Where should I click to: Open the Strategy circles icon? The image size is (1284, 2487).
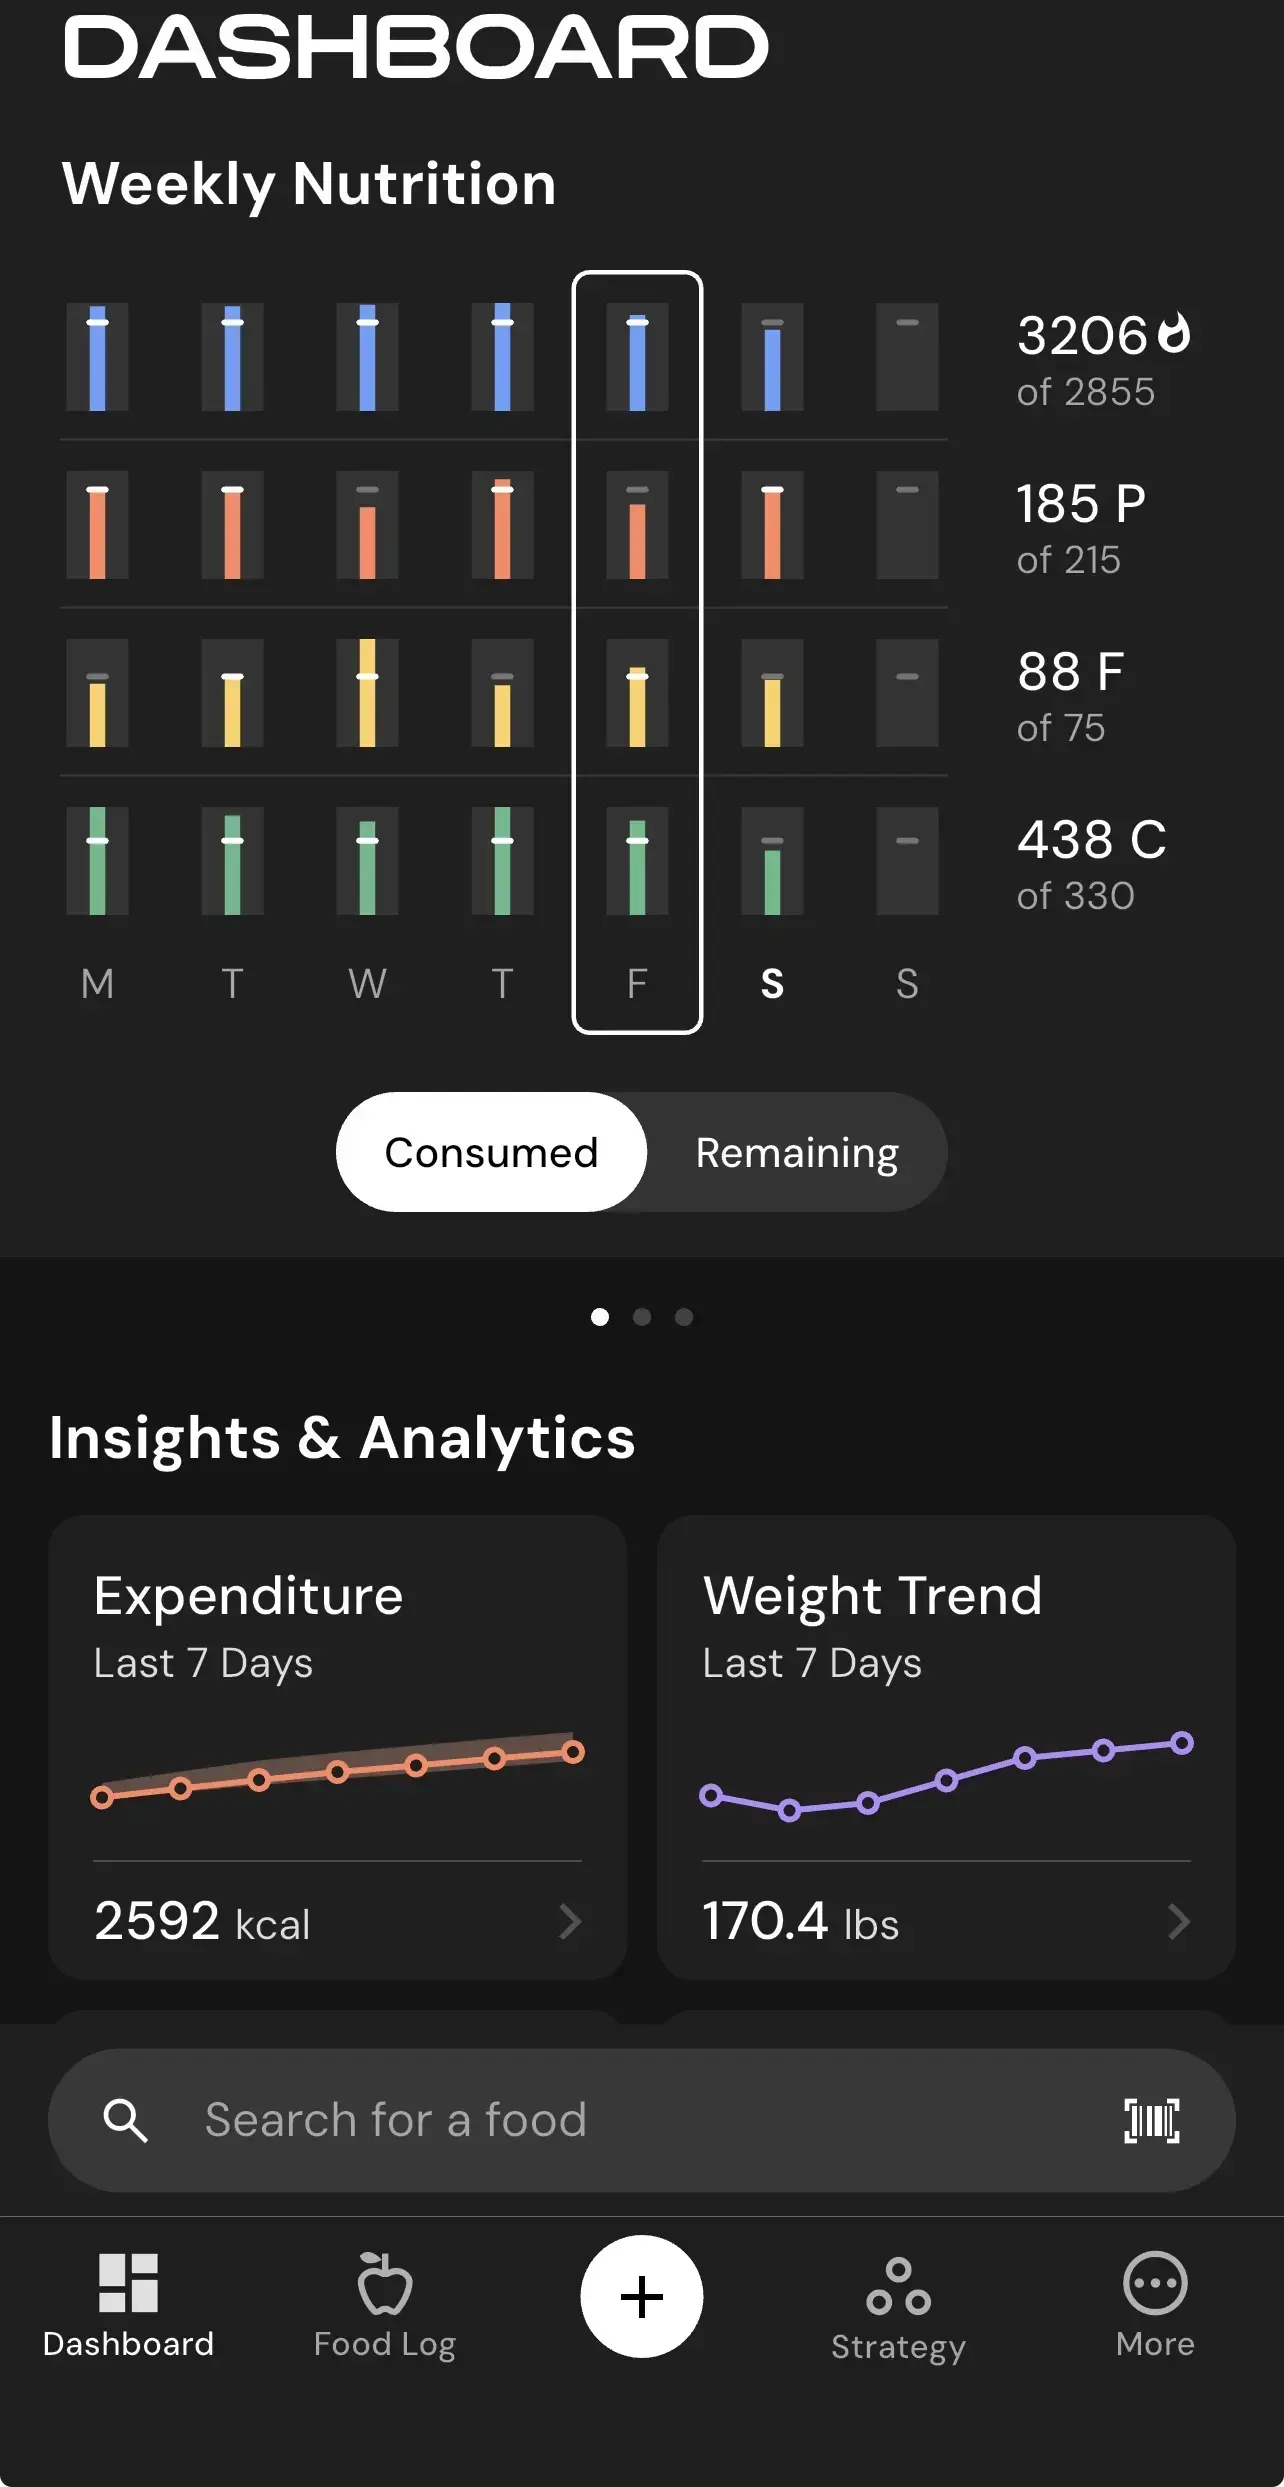(898, 2286)
